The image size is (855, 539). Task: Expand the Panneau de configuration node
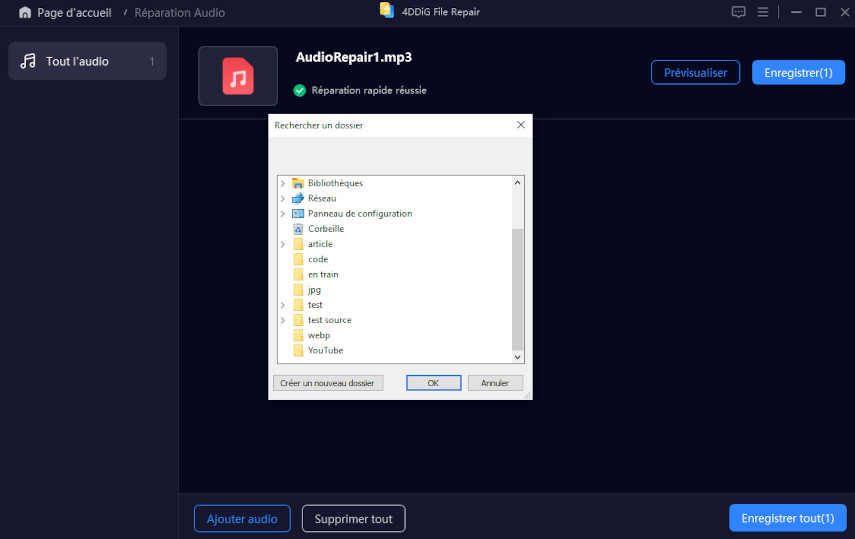282,214
